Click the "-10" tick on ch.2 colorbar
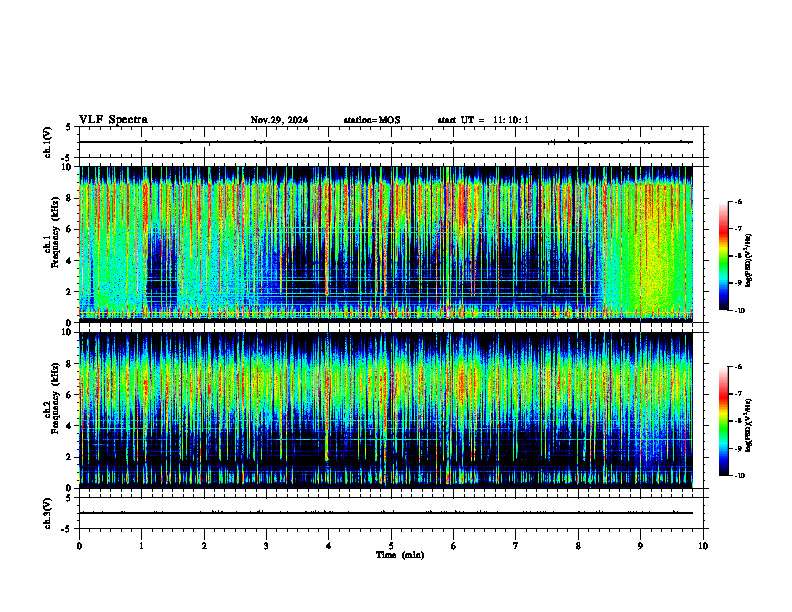792x612 pixels. [739, 476]
